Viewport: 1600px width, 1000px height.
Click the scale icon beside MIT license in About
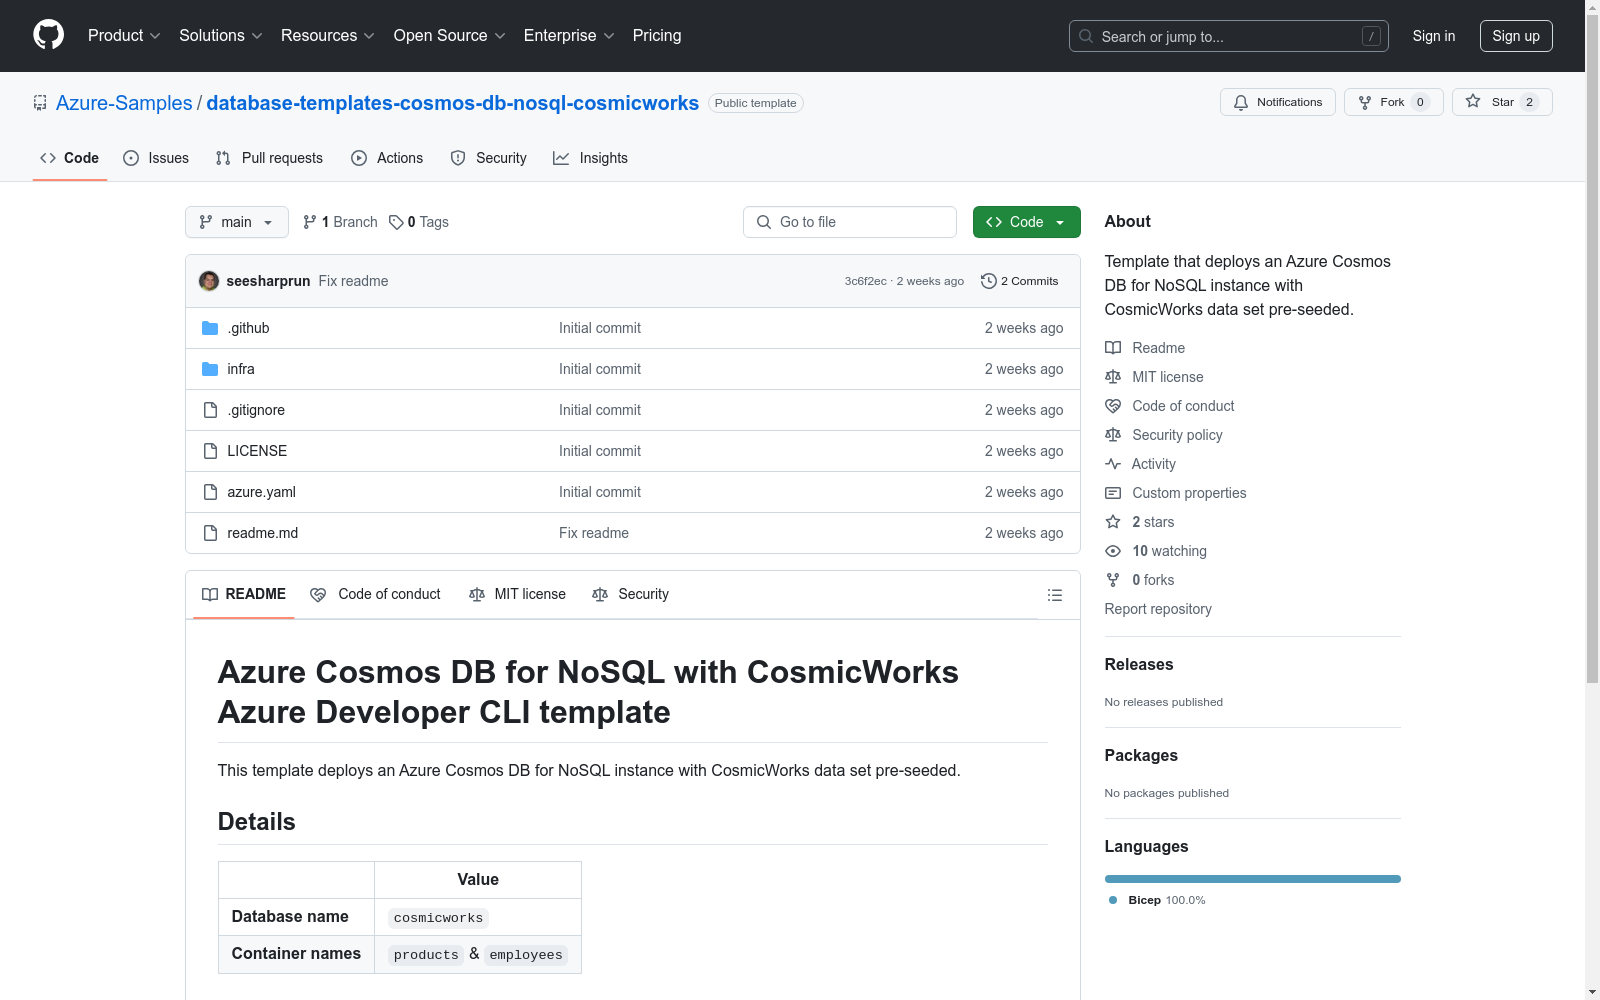[1113, 377]
